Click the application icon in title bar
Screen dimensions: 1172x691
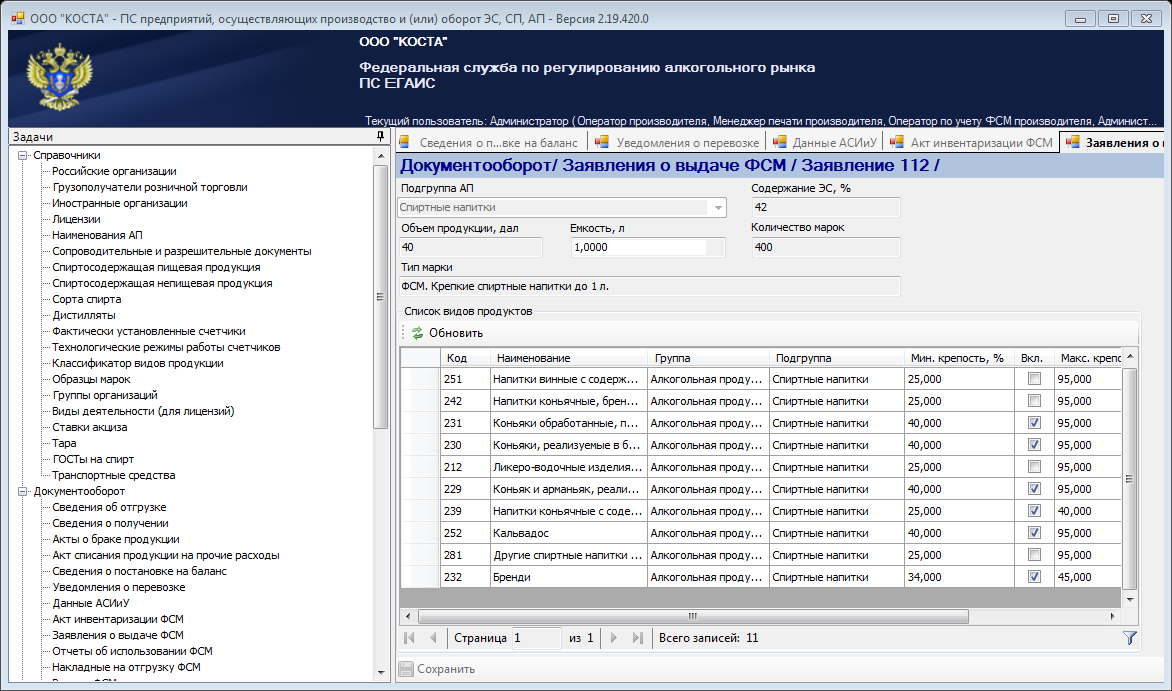pyautogui.click(x=17, y=18)
